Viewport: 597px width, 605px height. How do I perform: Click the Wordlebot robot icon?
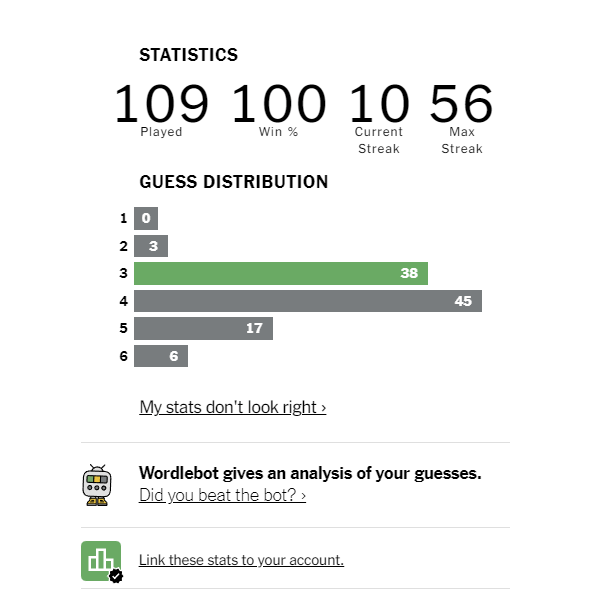(x=97, y=485)
